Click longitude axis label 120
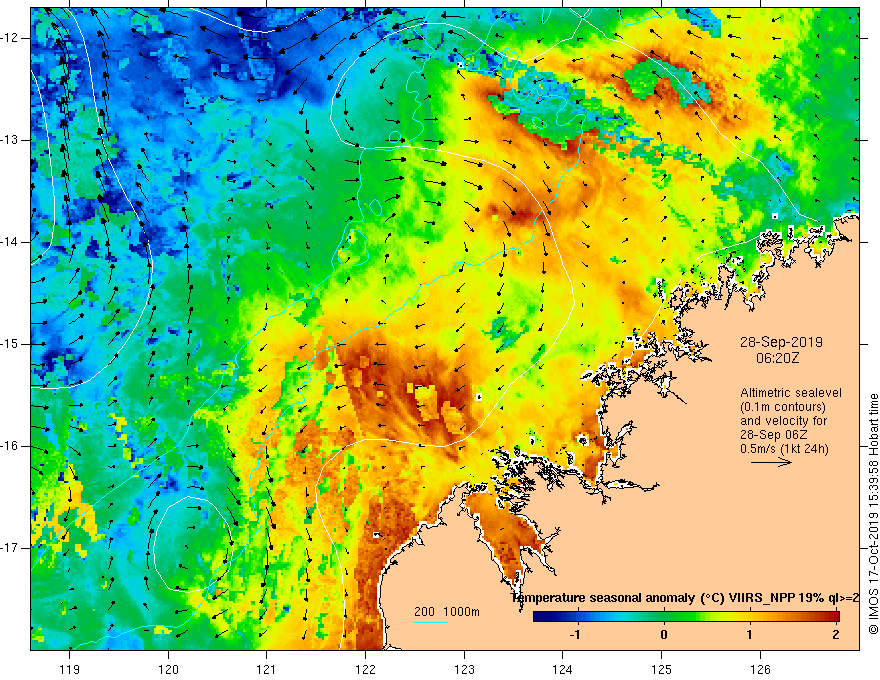This screenshot has width=880, height=680. coord(168,669)
